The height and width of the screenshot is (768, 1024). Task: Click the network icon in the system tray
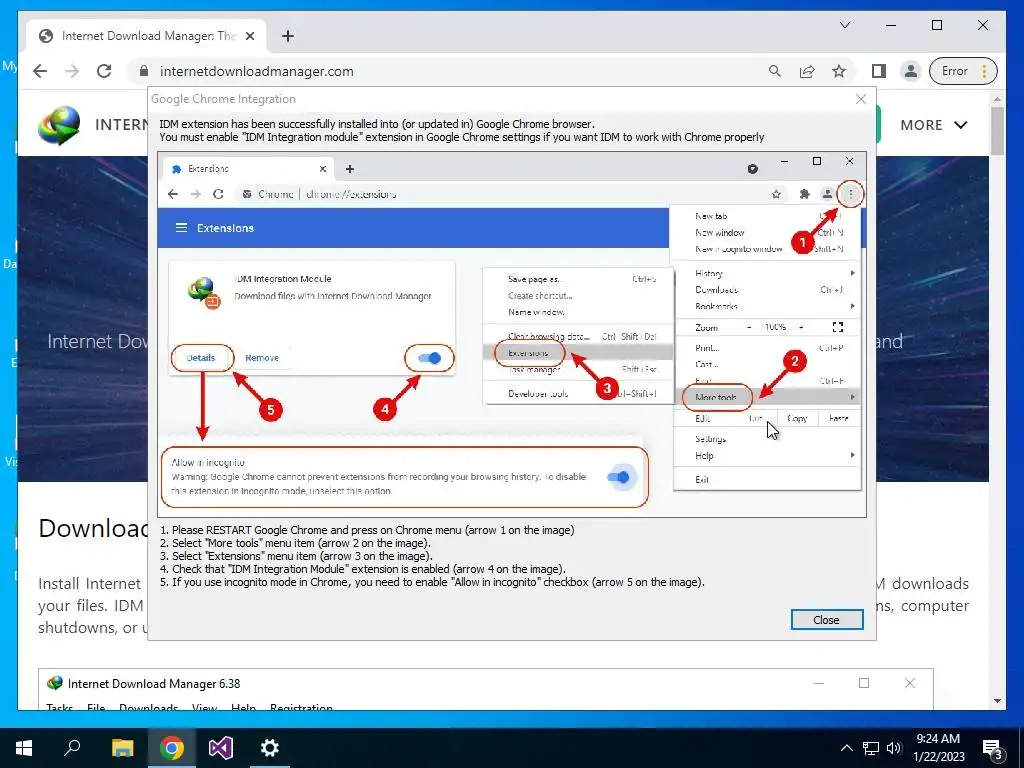coord(871,748)
